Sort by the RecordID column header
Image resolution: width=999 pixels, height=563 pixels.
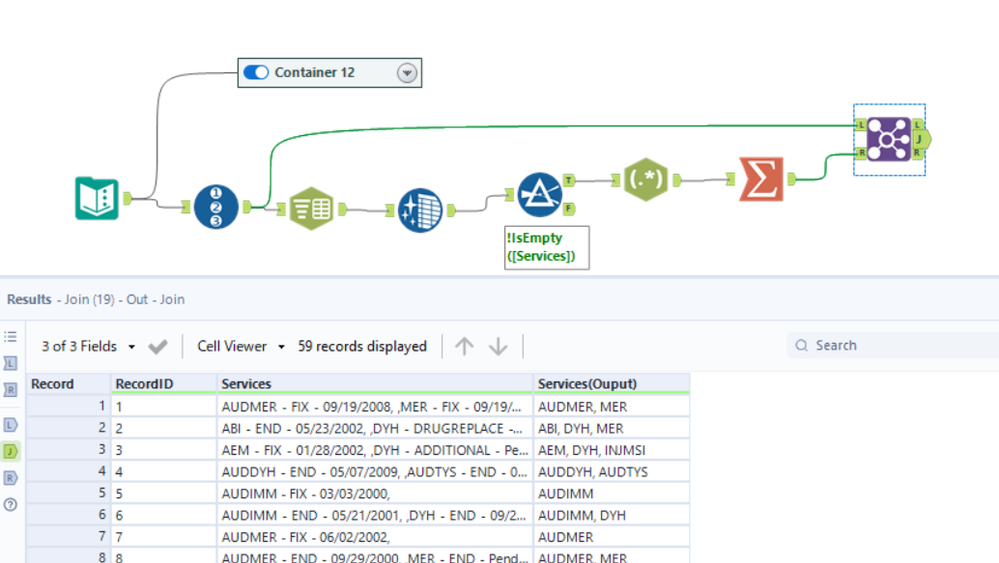coord(164,384)
